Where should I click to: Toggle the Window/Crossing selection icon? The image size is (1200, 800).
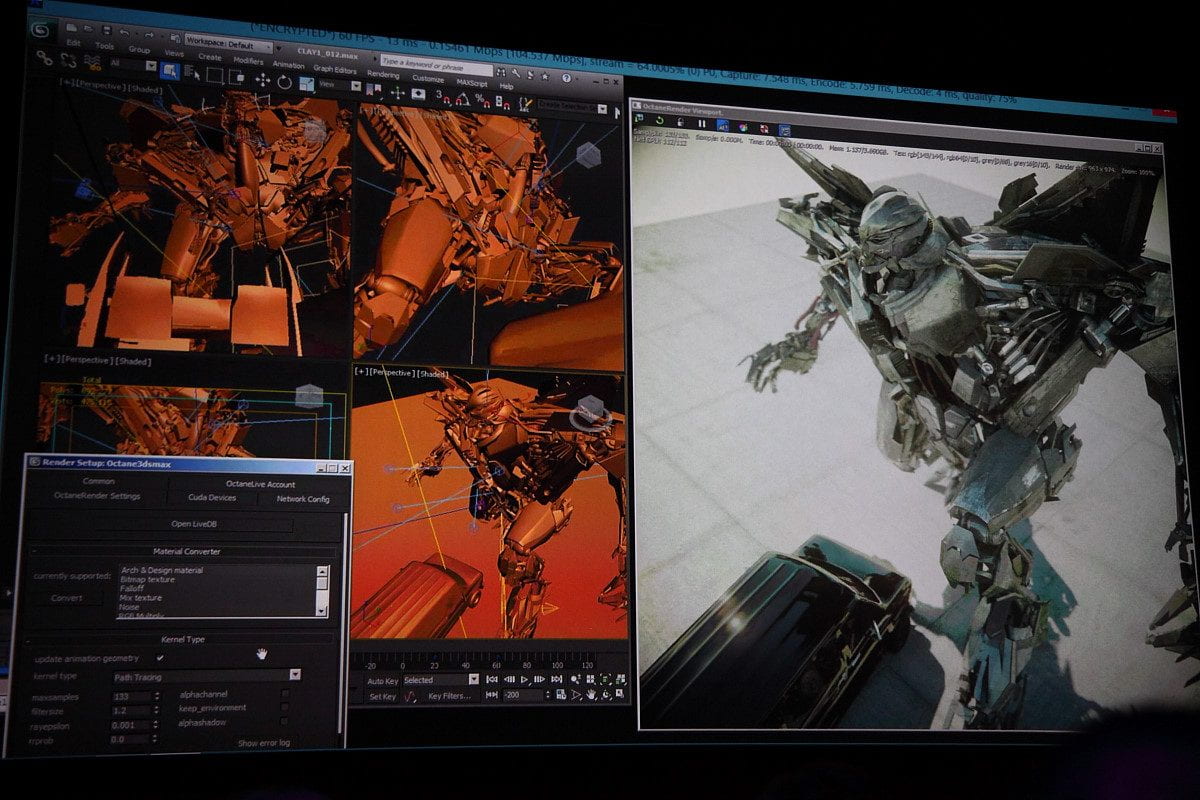tap(237, 76)
